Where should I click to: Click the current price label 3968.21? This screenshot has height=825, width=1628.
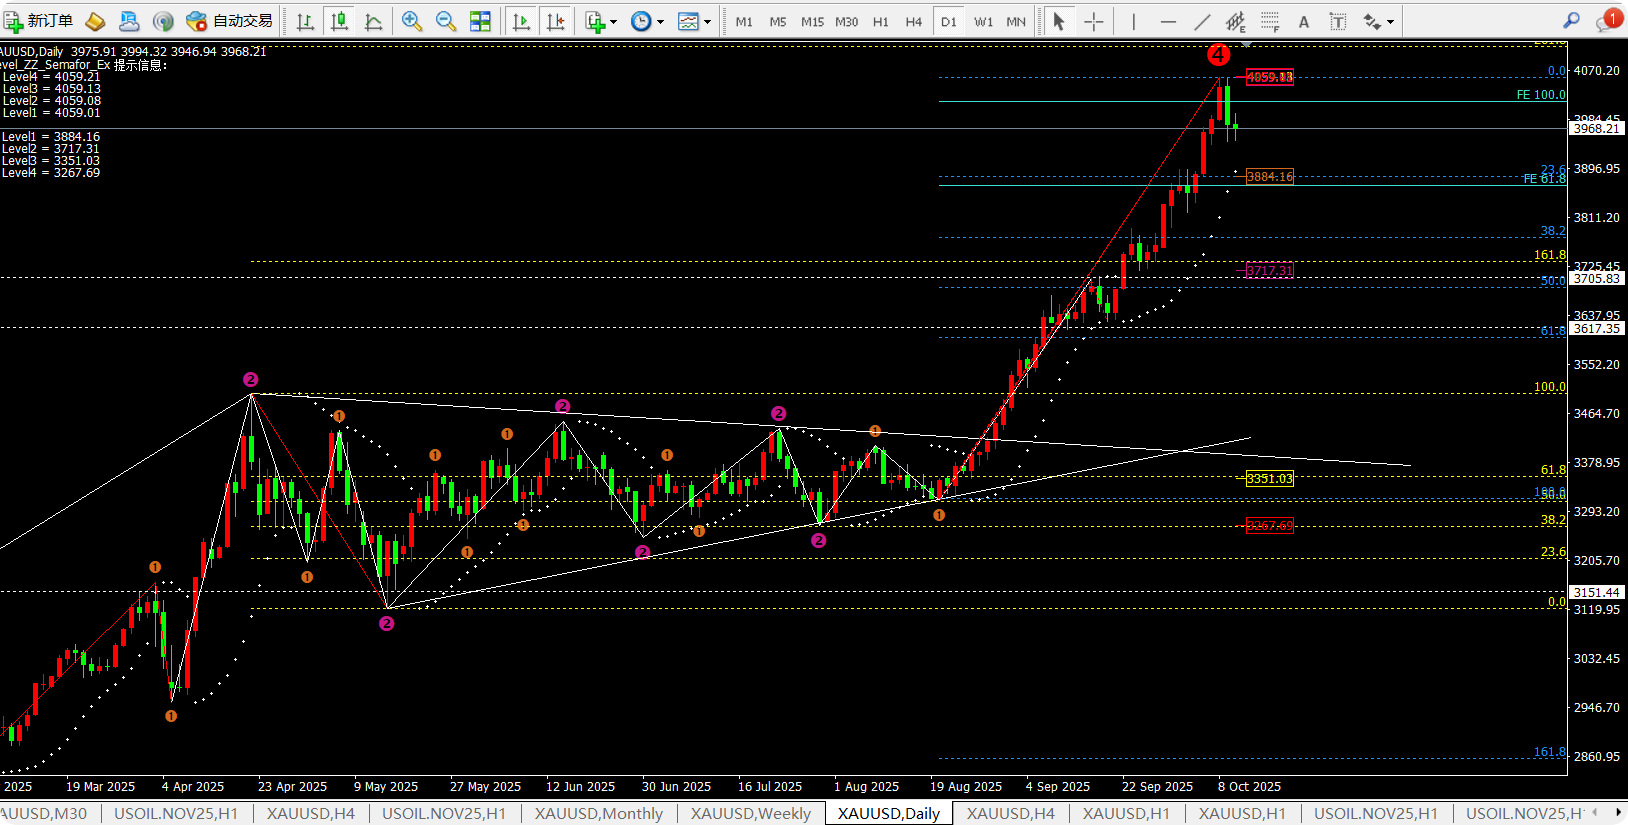pos(1596,129)
